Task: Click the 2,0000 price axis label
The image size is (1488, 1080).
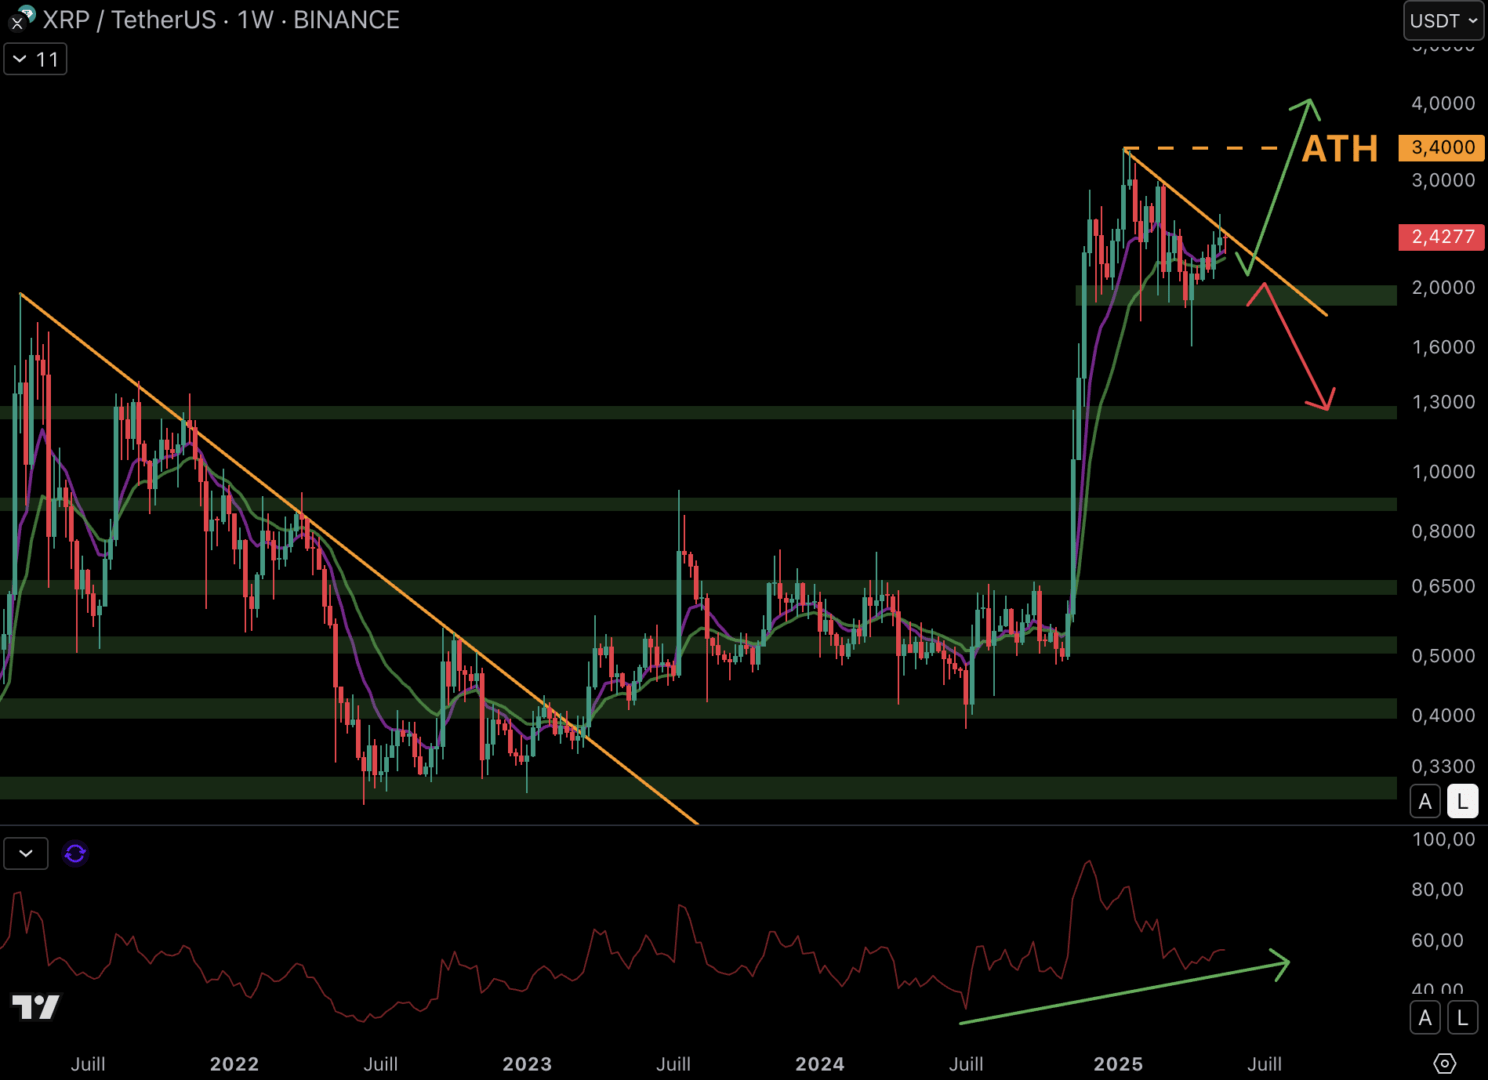Action: pos(1443,287)
